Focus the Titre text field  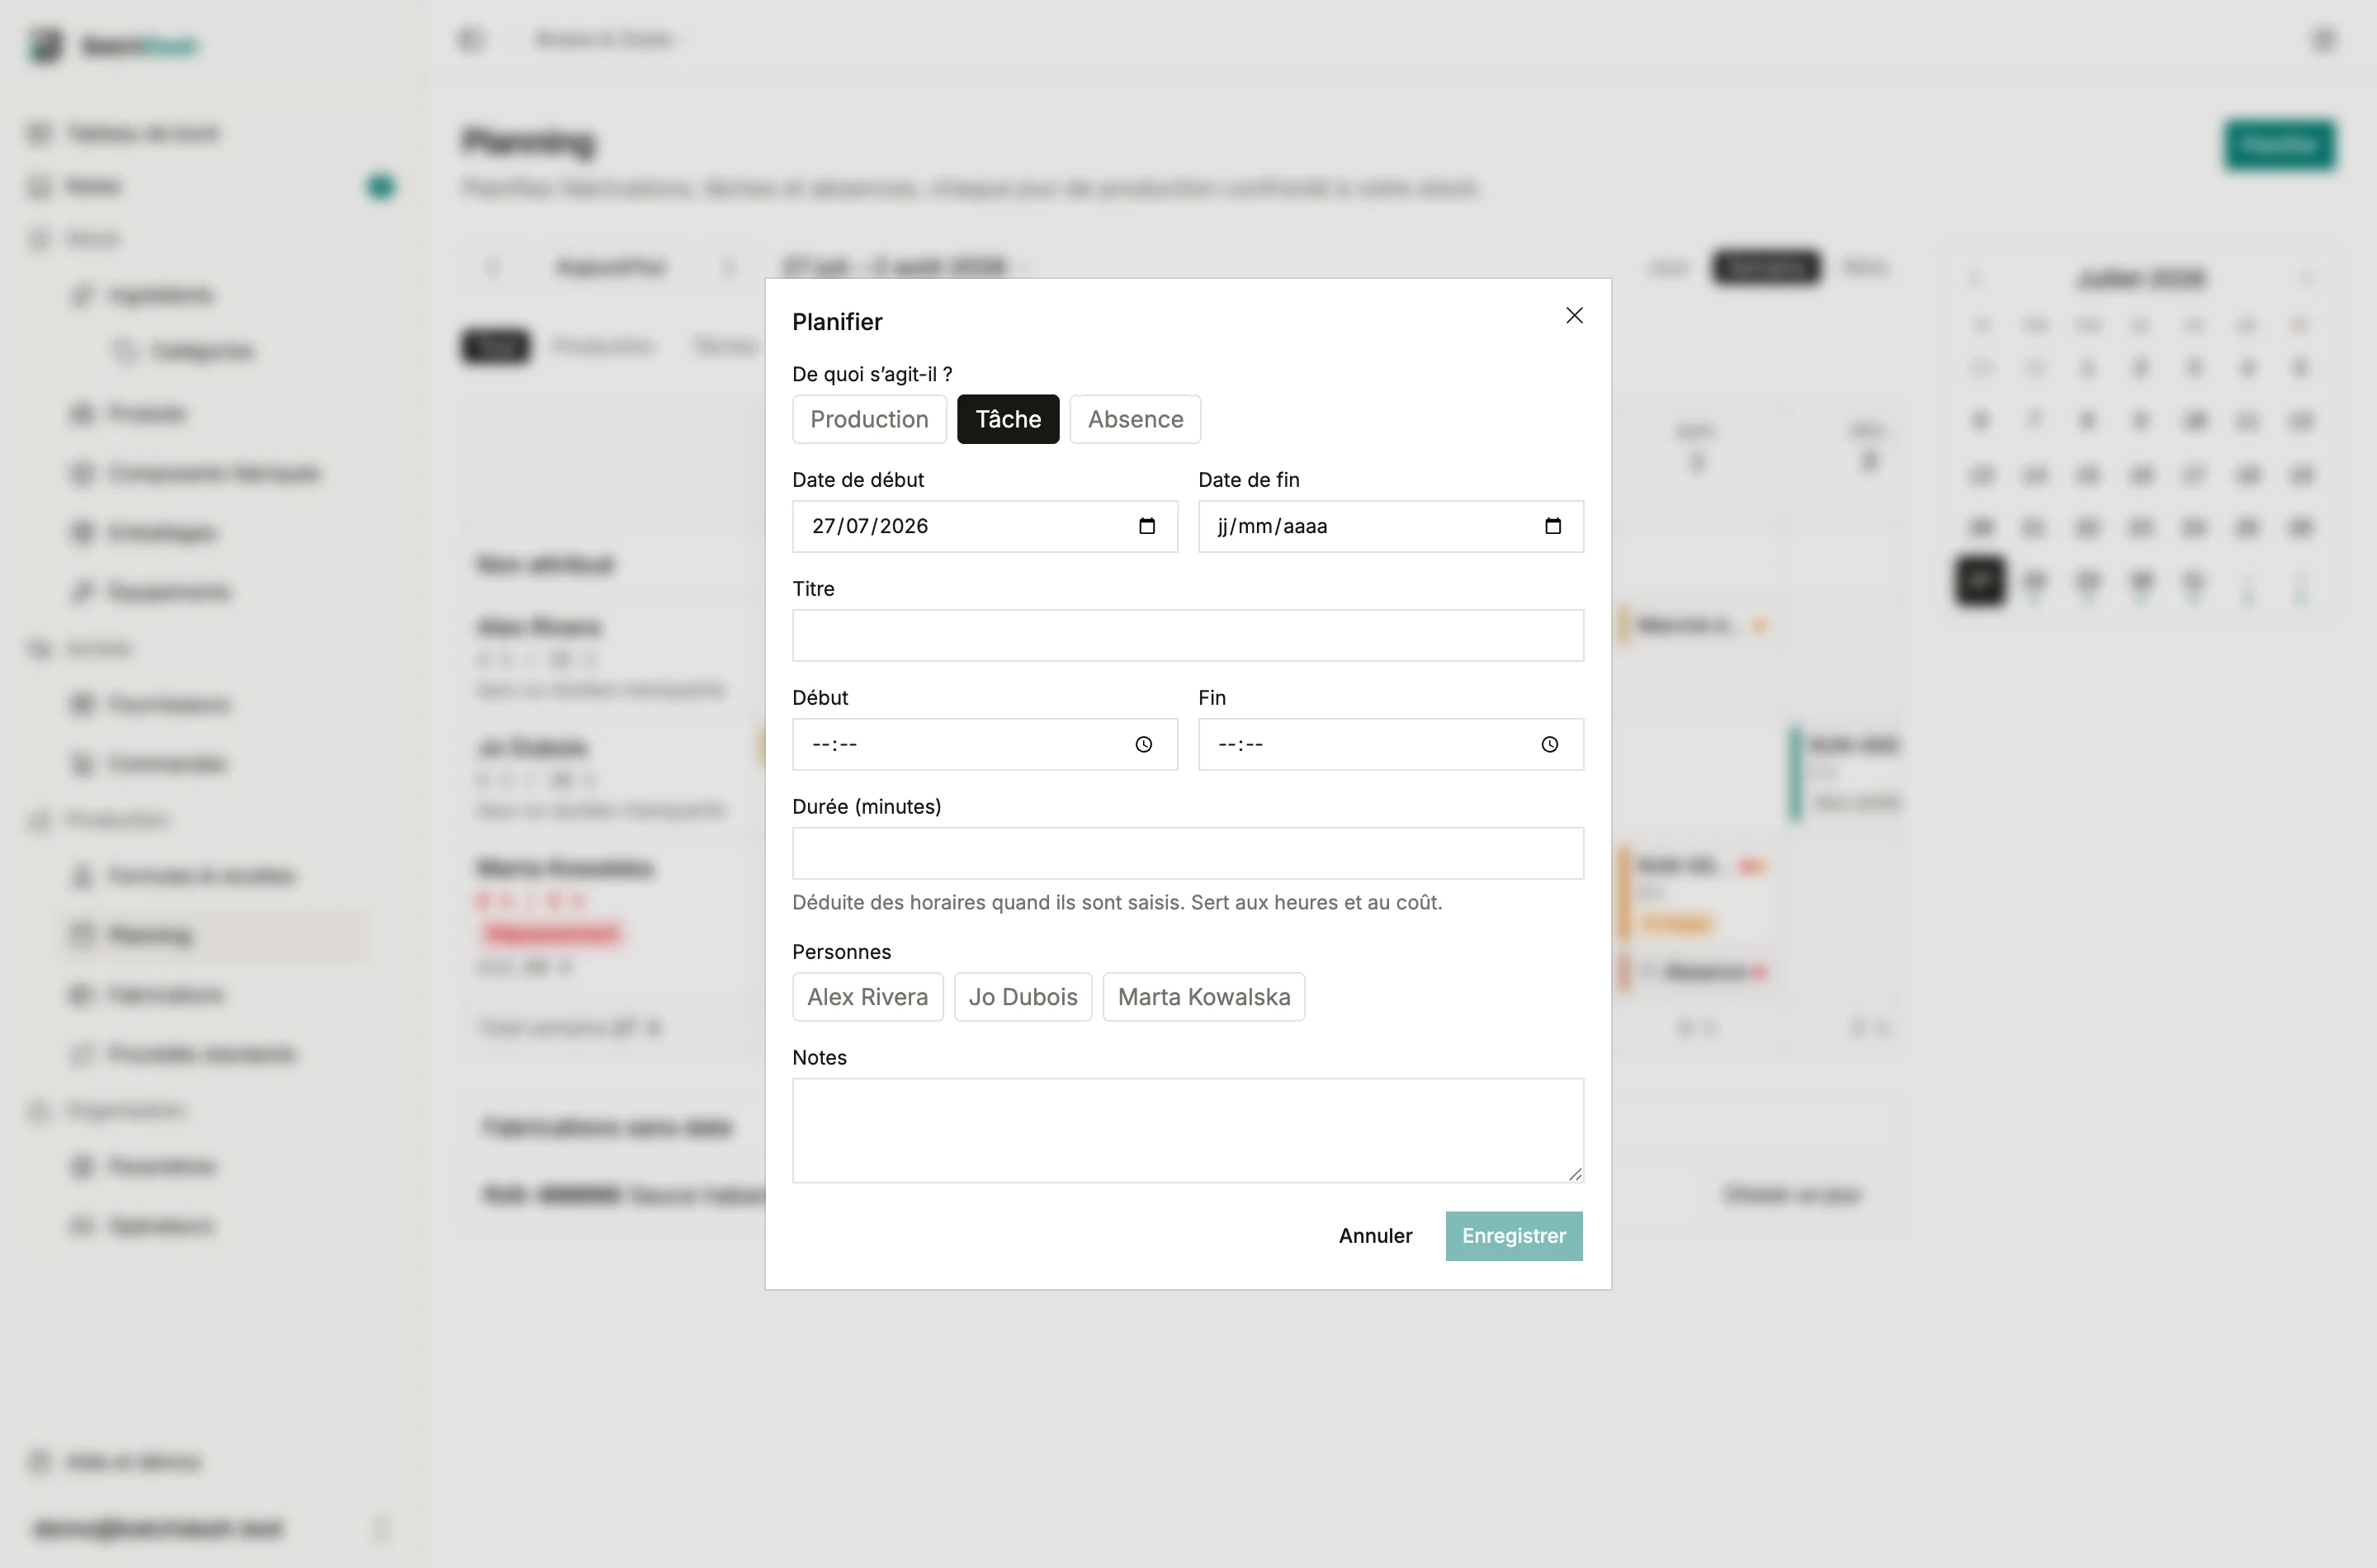pos(1188,635)
